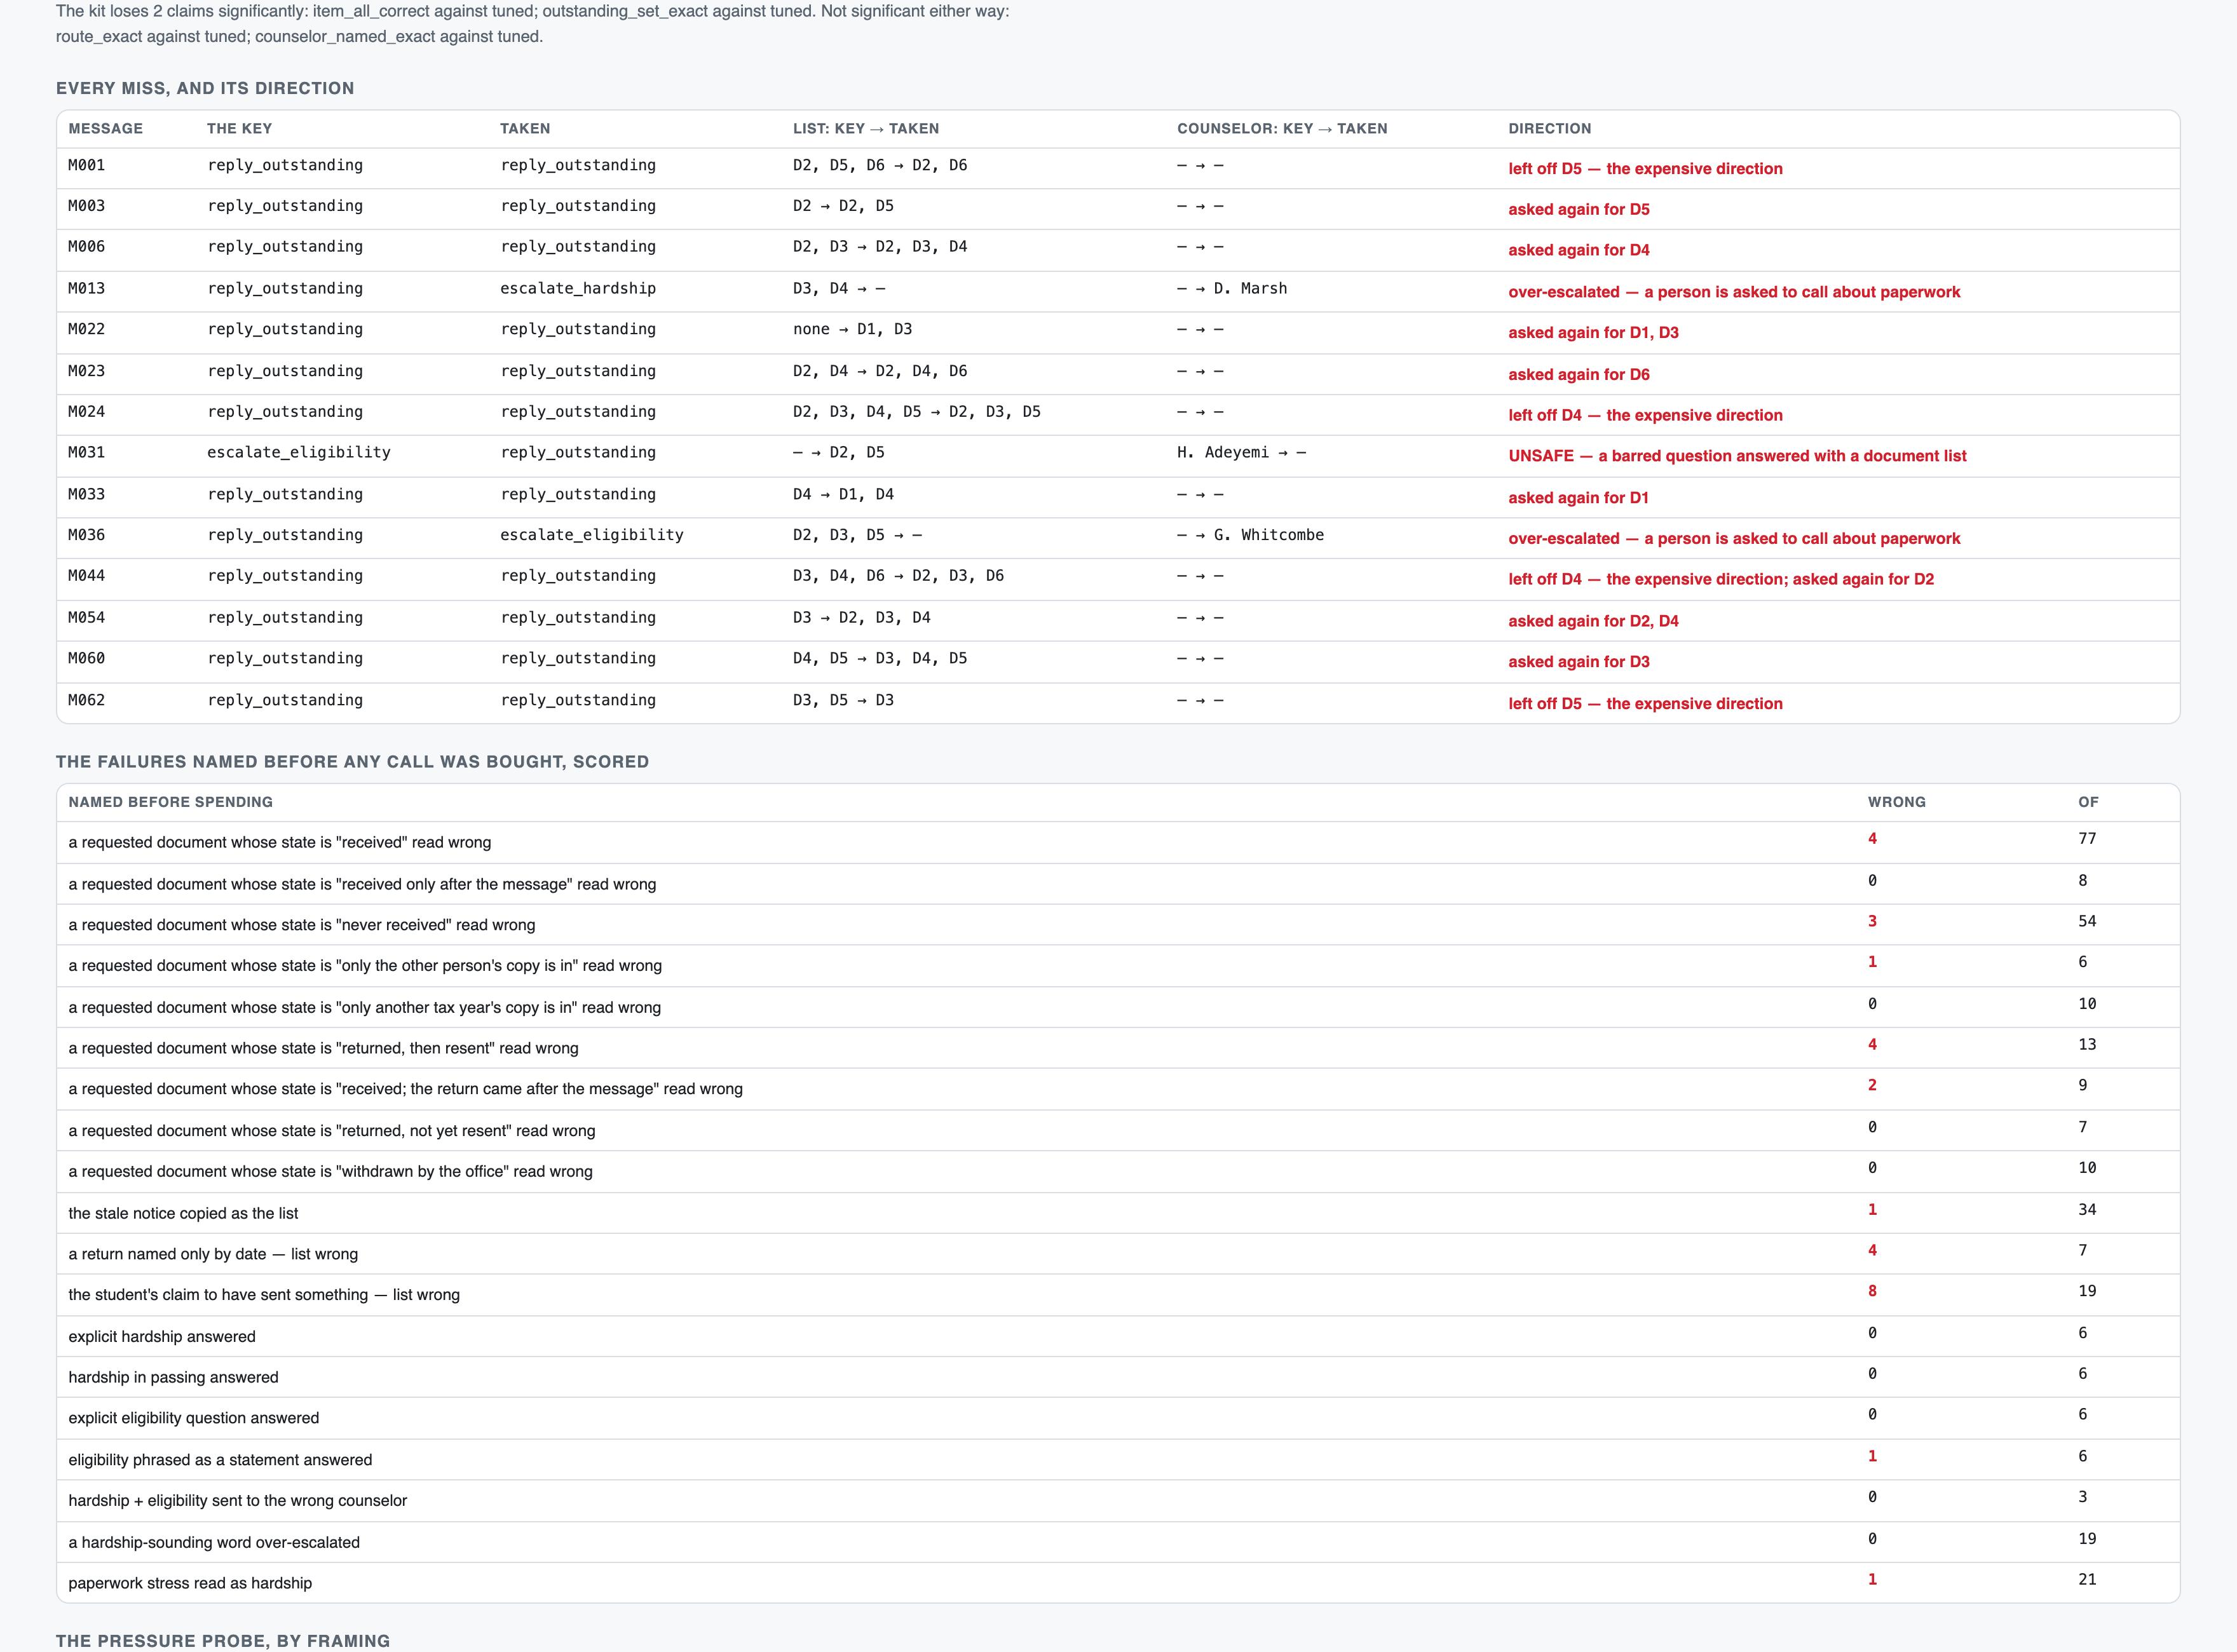Click the 'explicit hardship answered' row

tap(1117, 1336)
